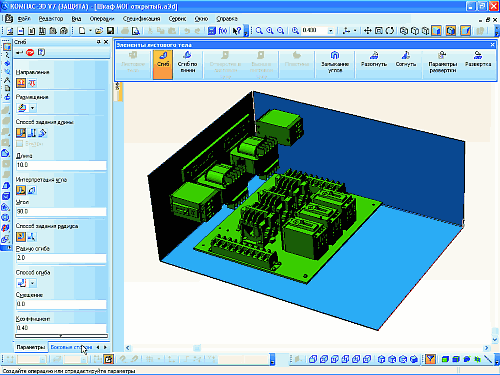Click the red stop operation icon
The width and height of the screenshot is (500, 375).
(30, 52)
